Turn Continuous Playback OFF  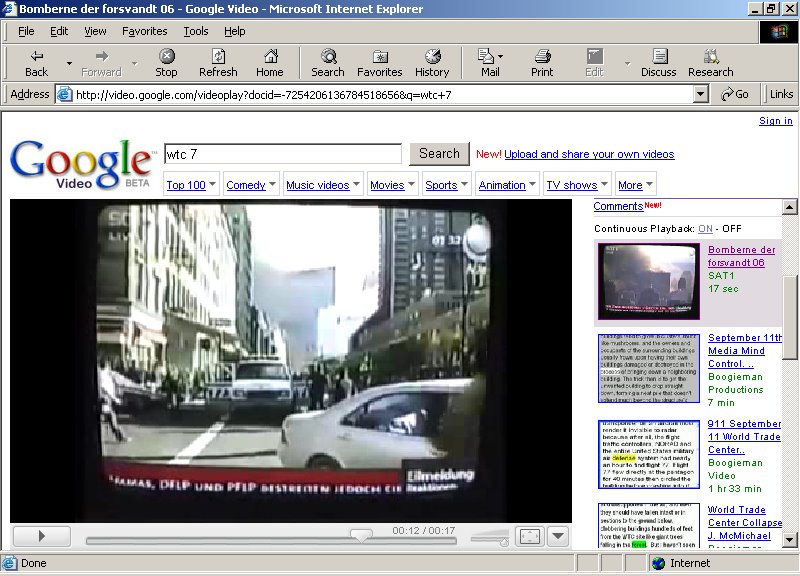[732, 229]
